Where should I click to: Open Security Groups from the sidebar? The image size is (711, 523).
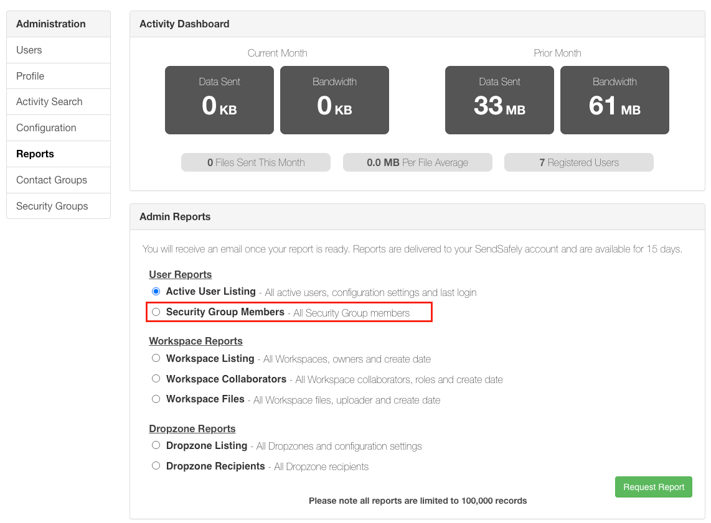coord(52,206)
